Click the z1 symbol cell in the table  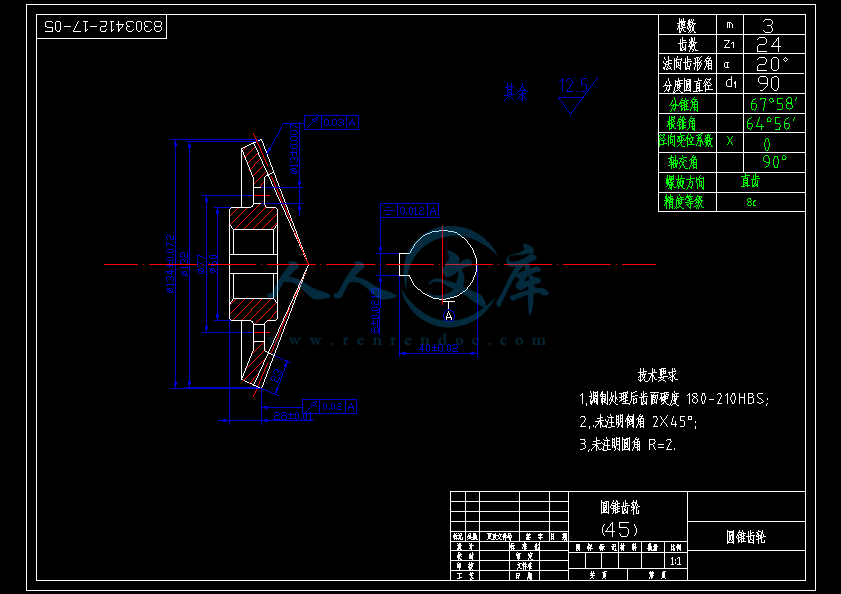[x=729, y=44]
